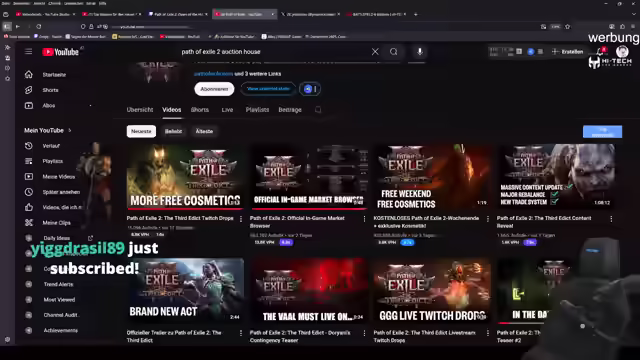Open 'Path of Exile 2: Official In-Game Market Browser' title
The image size is (640, 360).
(297, 222)
